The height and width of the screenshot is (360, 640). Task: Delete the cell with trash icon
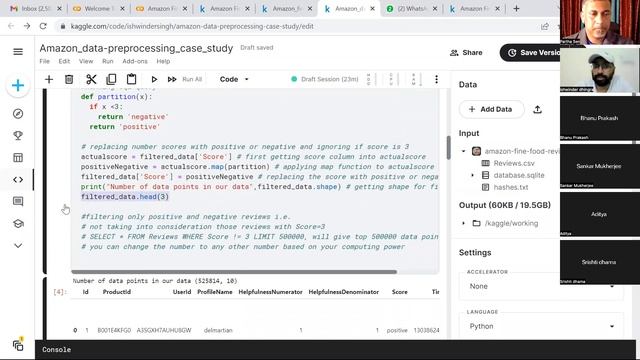pos(69,79)
